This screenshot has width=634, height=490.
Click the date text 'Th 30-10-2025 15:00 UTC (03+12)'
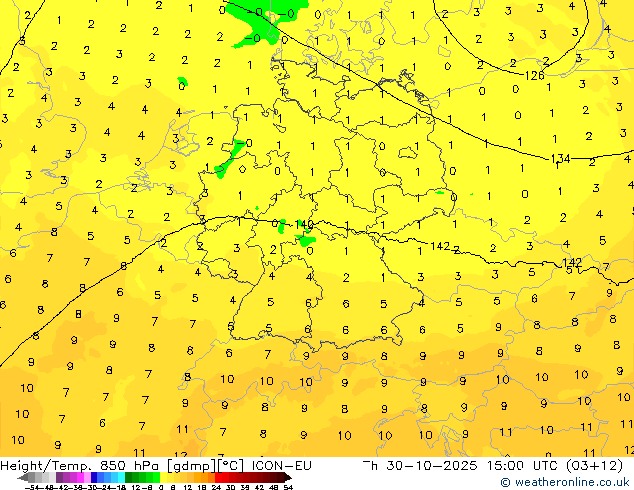pos(492,466)
